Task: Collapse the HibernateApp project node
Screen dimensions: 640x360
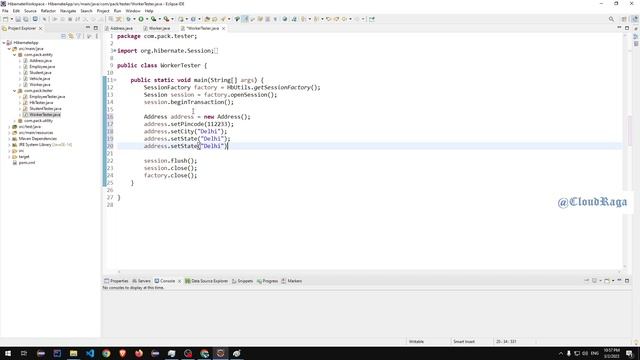Action: [x=4, y=42]
